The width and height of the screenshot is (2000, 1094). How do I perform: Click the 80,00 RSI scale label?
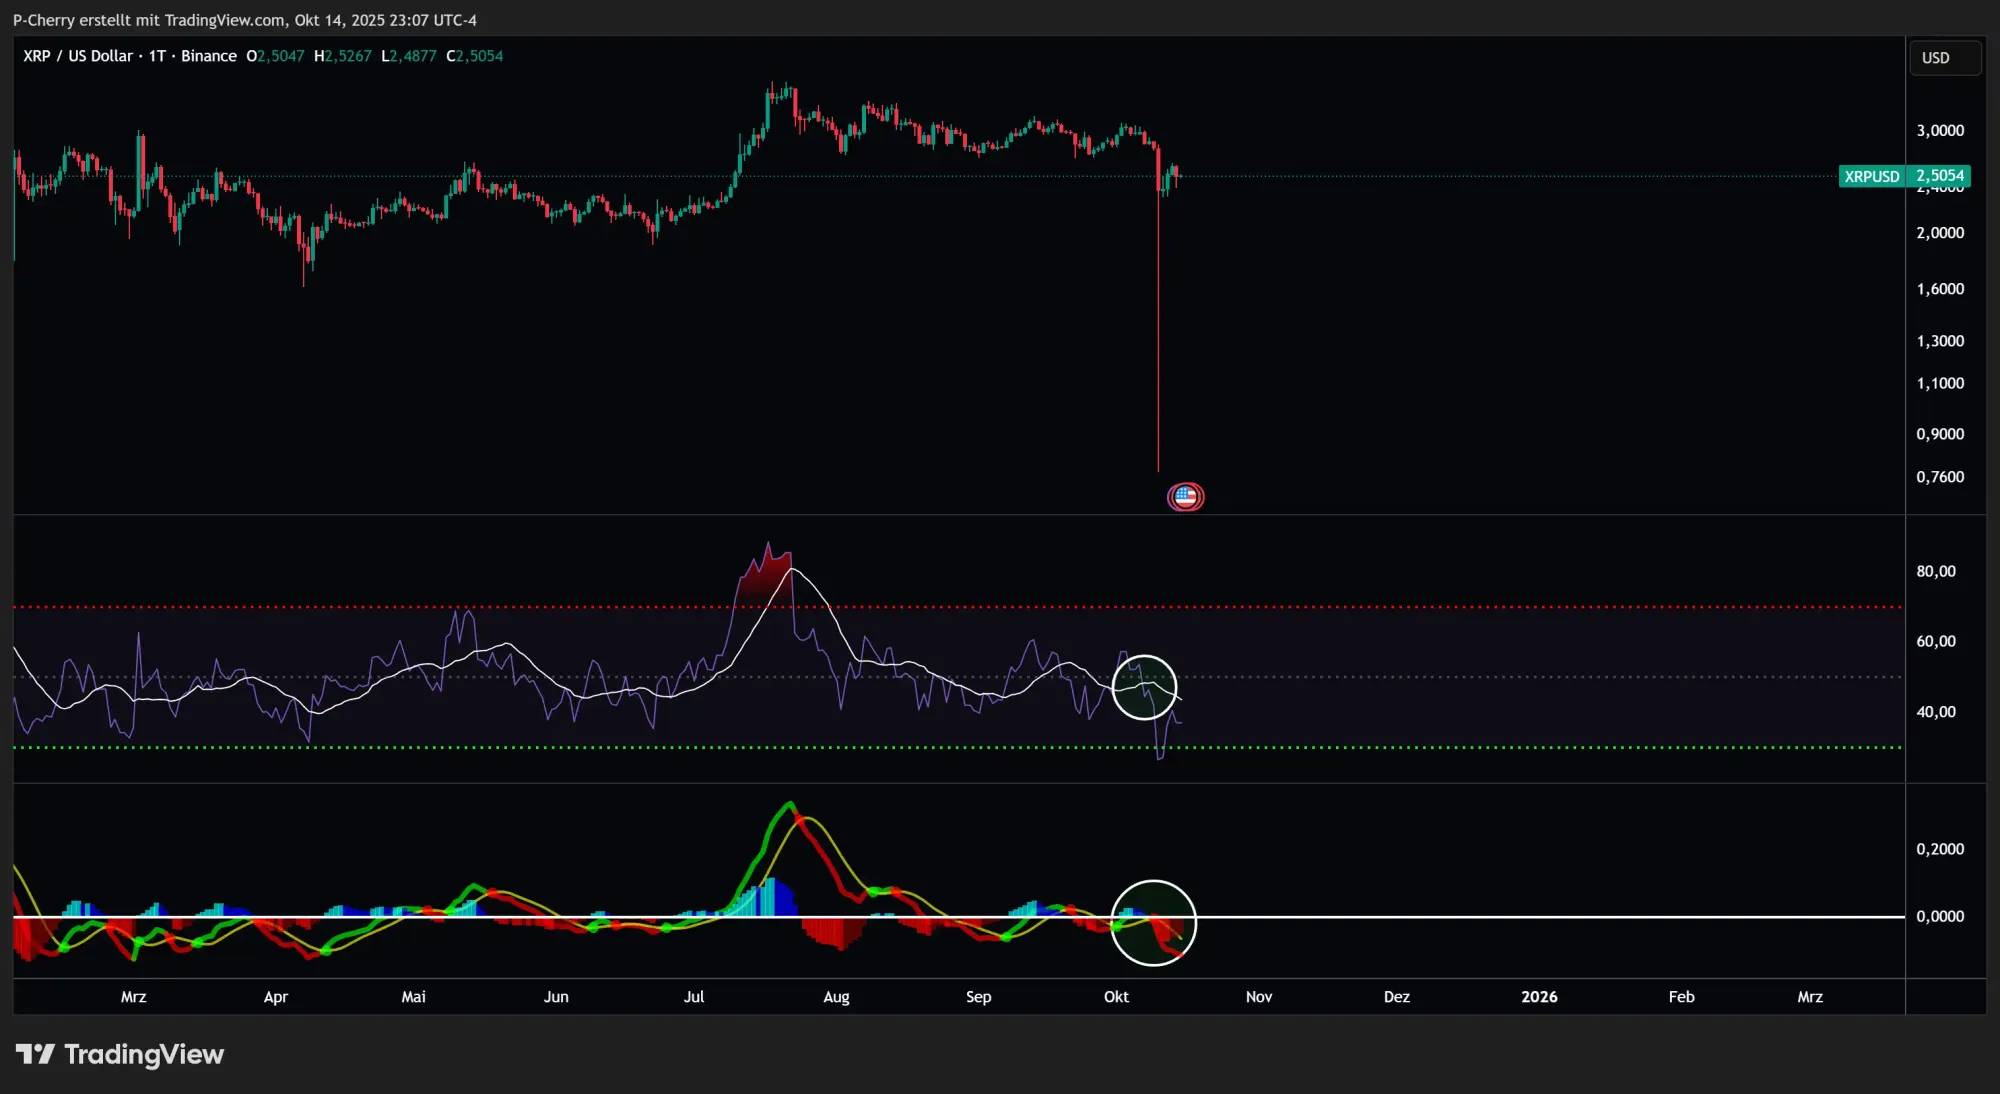click(x=1935, y=571)
